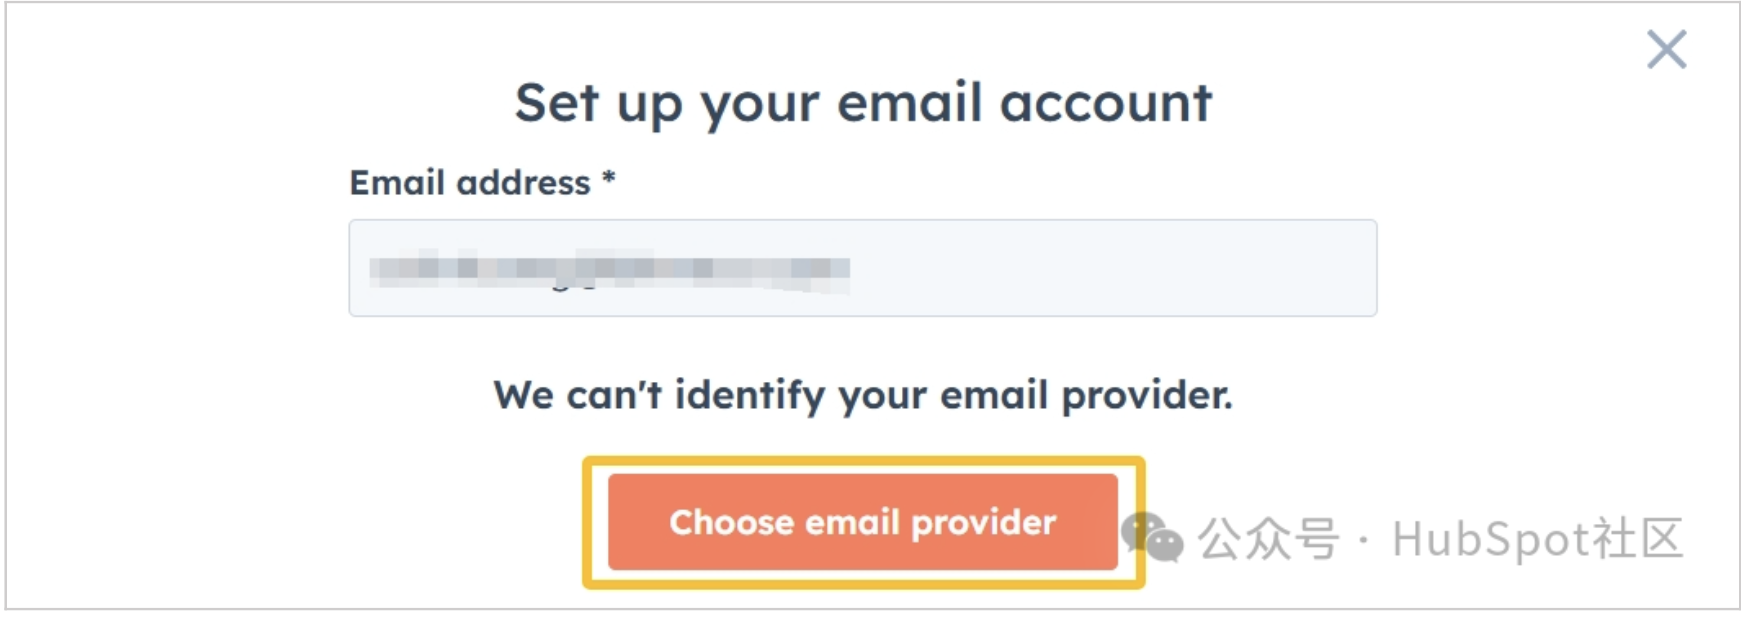1748x618 pixels.
Task: Close the email setup dialog
Action: (x=1666, y=49)
